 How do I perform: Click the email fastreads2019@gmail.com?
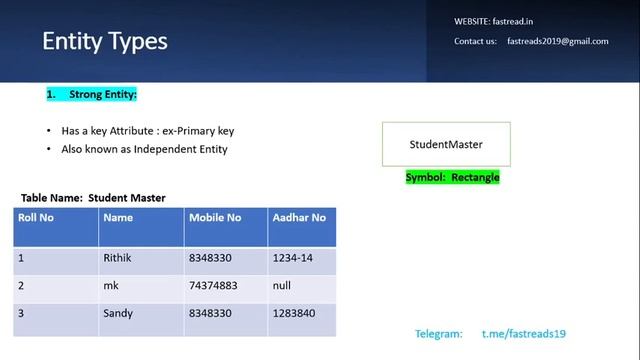(558, 41)
